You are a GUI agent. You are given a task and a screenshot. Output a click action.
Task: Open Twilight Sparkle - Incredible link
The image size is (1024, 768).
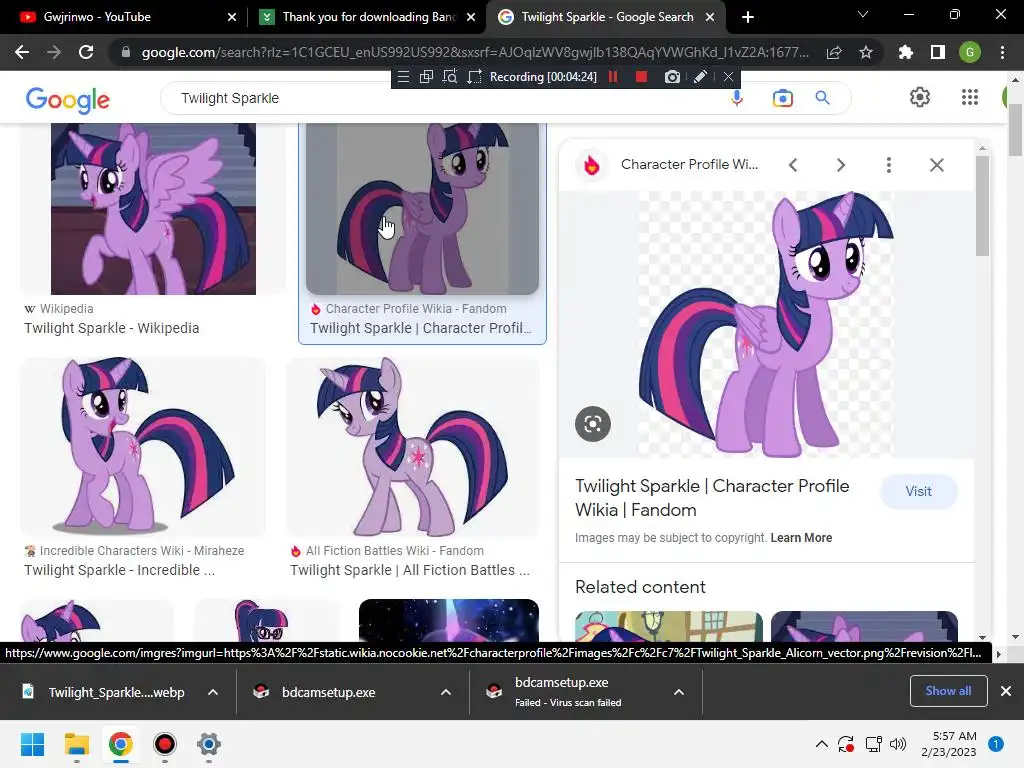click(120, 570)
